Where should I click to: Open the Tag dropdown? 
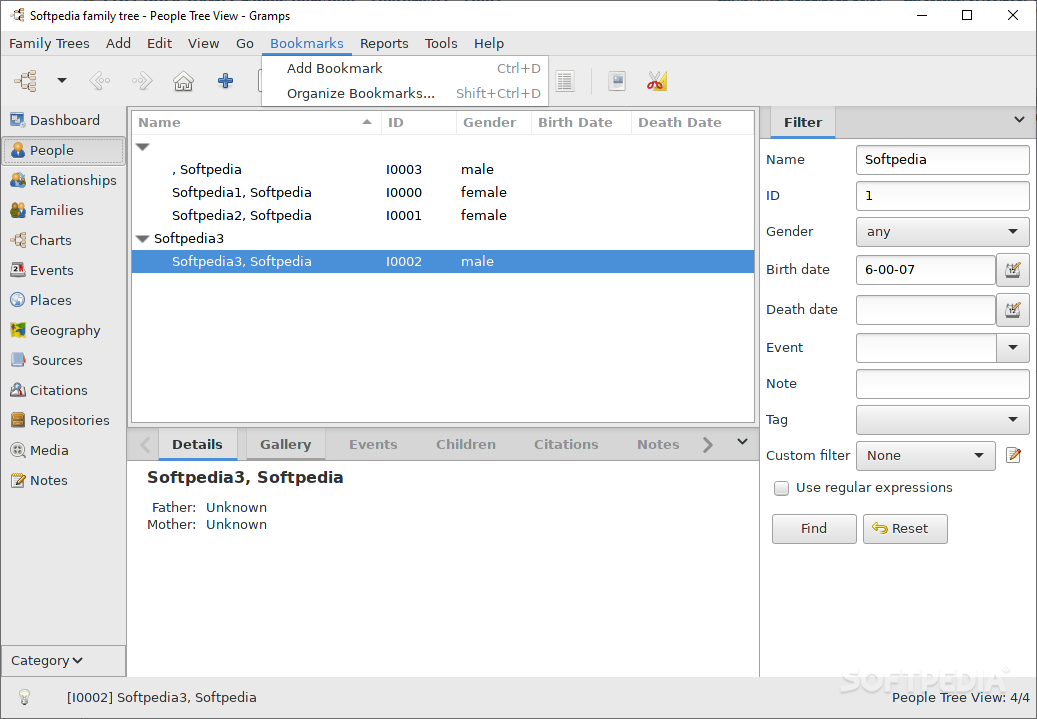coord(942,419)
